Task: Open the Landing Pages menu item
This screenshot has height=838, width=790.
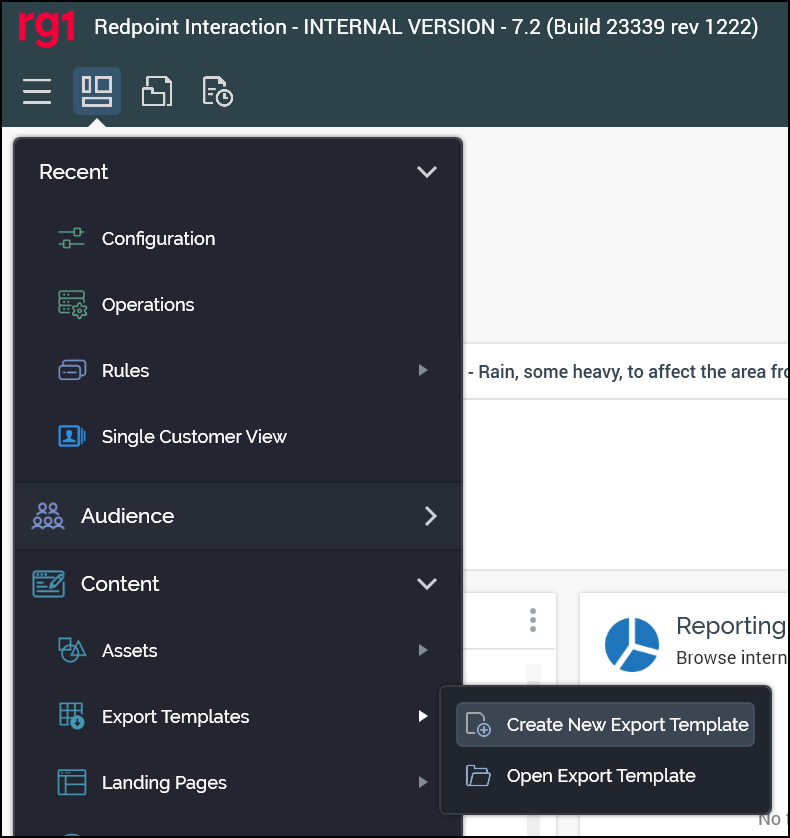Action: click(164, 783)
